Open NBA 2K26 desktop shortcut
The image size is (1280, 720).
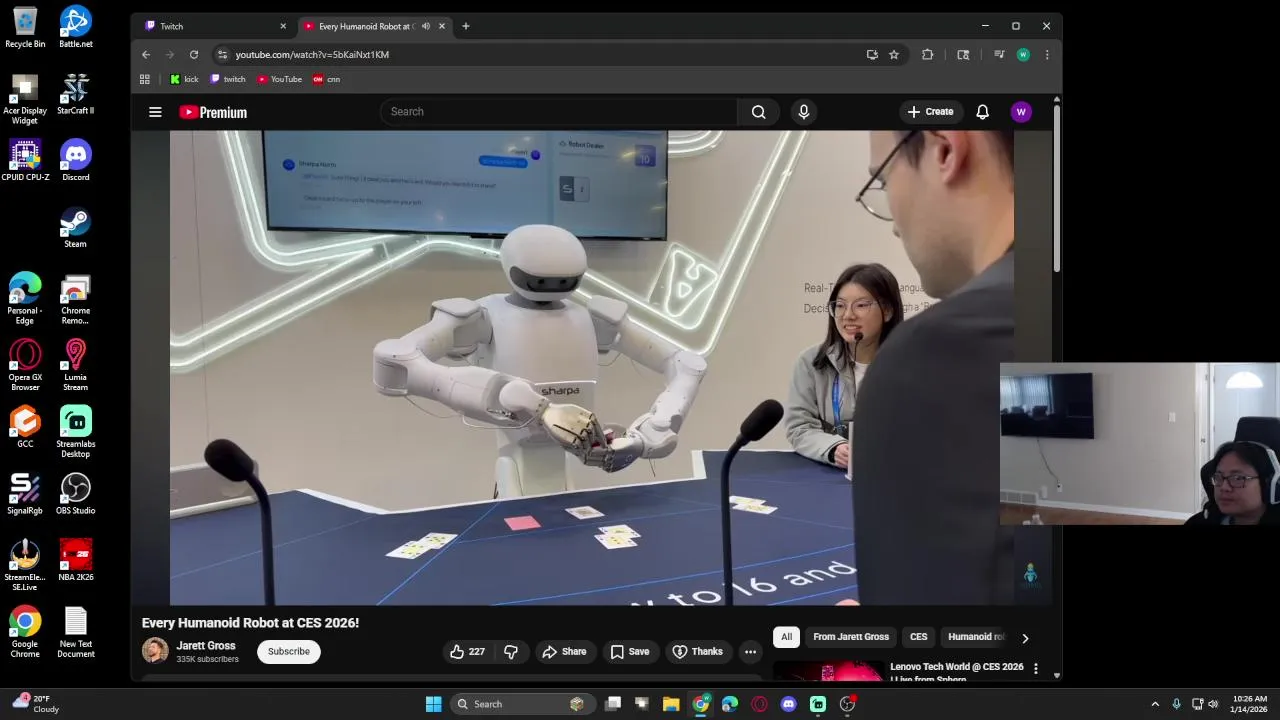(75, 561)
